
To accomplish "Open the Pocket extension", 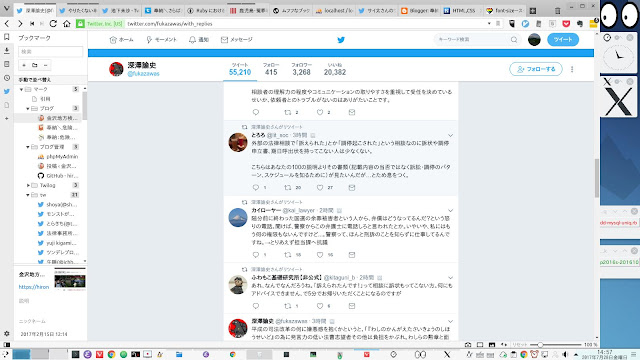I will (566, 24).
